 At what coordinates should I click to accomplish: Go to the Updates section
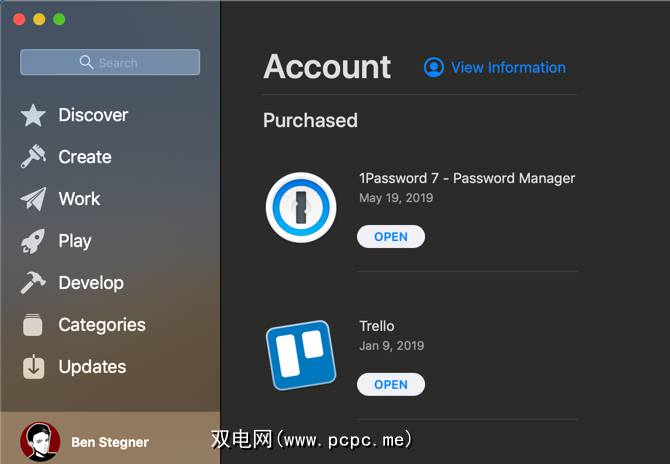point(92,367)
